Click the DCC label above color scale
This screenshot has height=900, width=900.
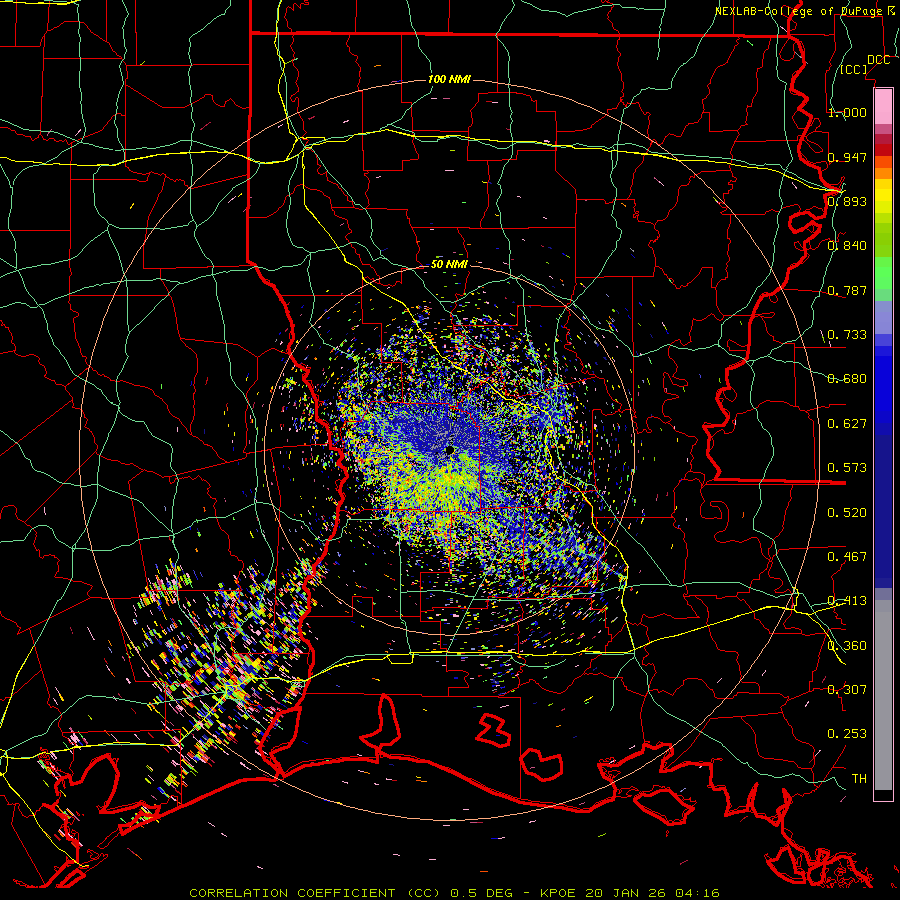pos(878,60)
